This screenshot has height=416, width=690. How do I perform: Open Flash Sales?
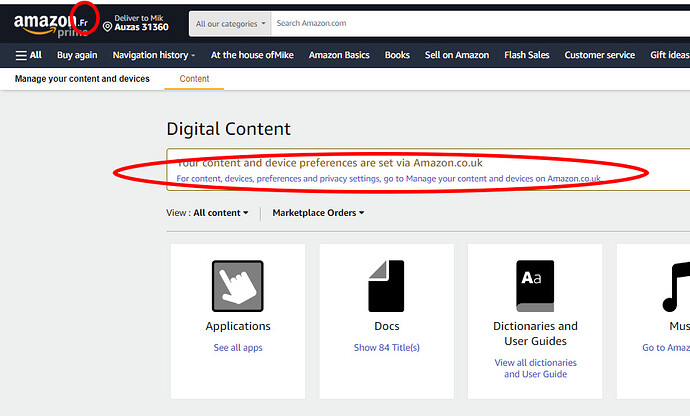point(527,55)
